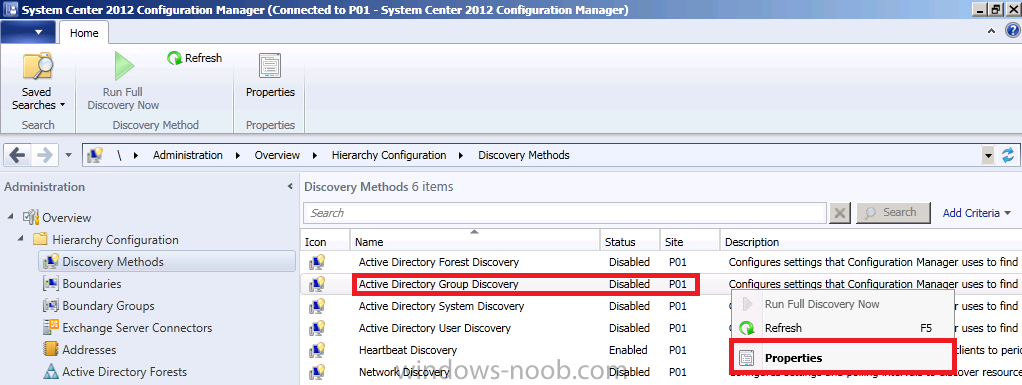The image size is (1022, 385).
Task: Go forward with the navigation arrow
Action: pyautogui.click(x=44, y=155)
